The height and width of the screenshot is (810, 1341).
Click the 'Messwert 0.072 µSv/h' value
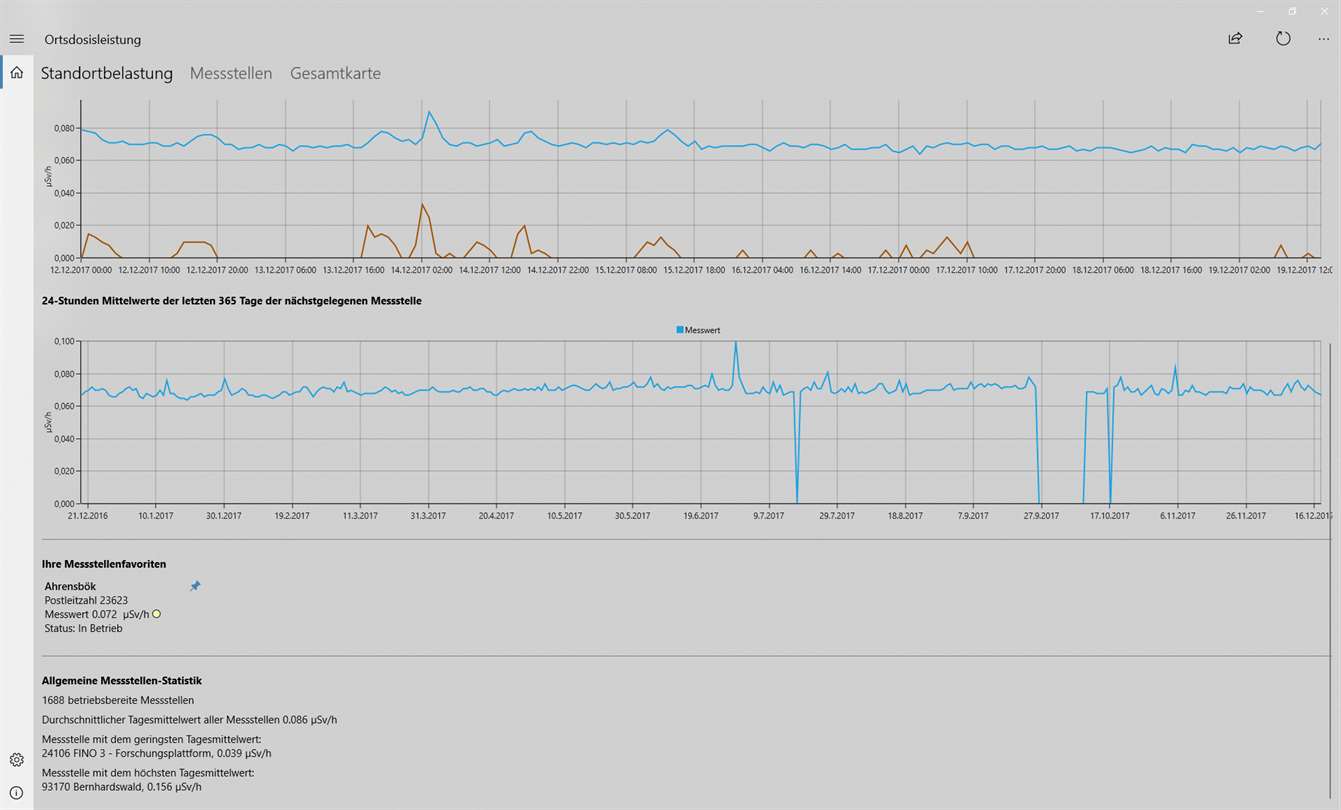[97, 614]
